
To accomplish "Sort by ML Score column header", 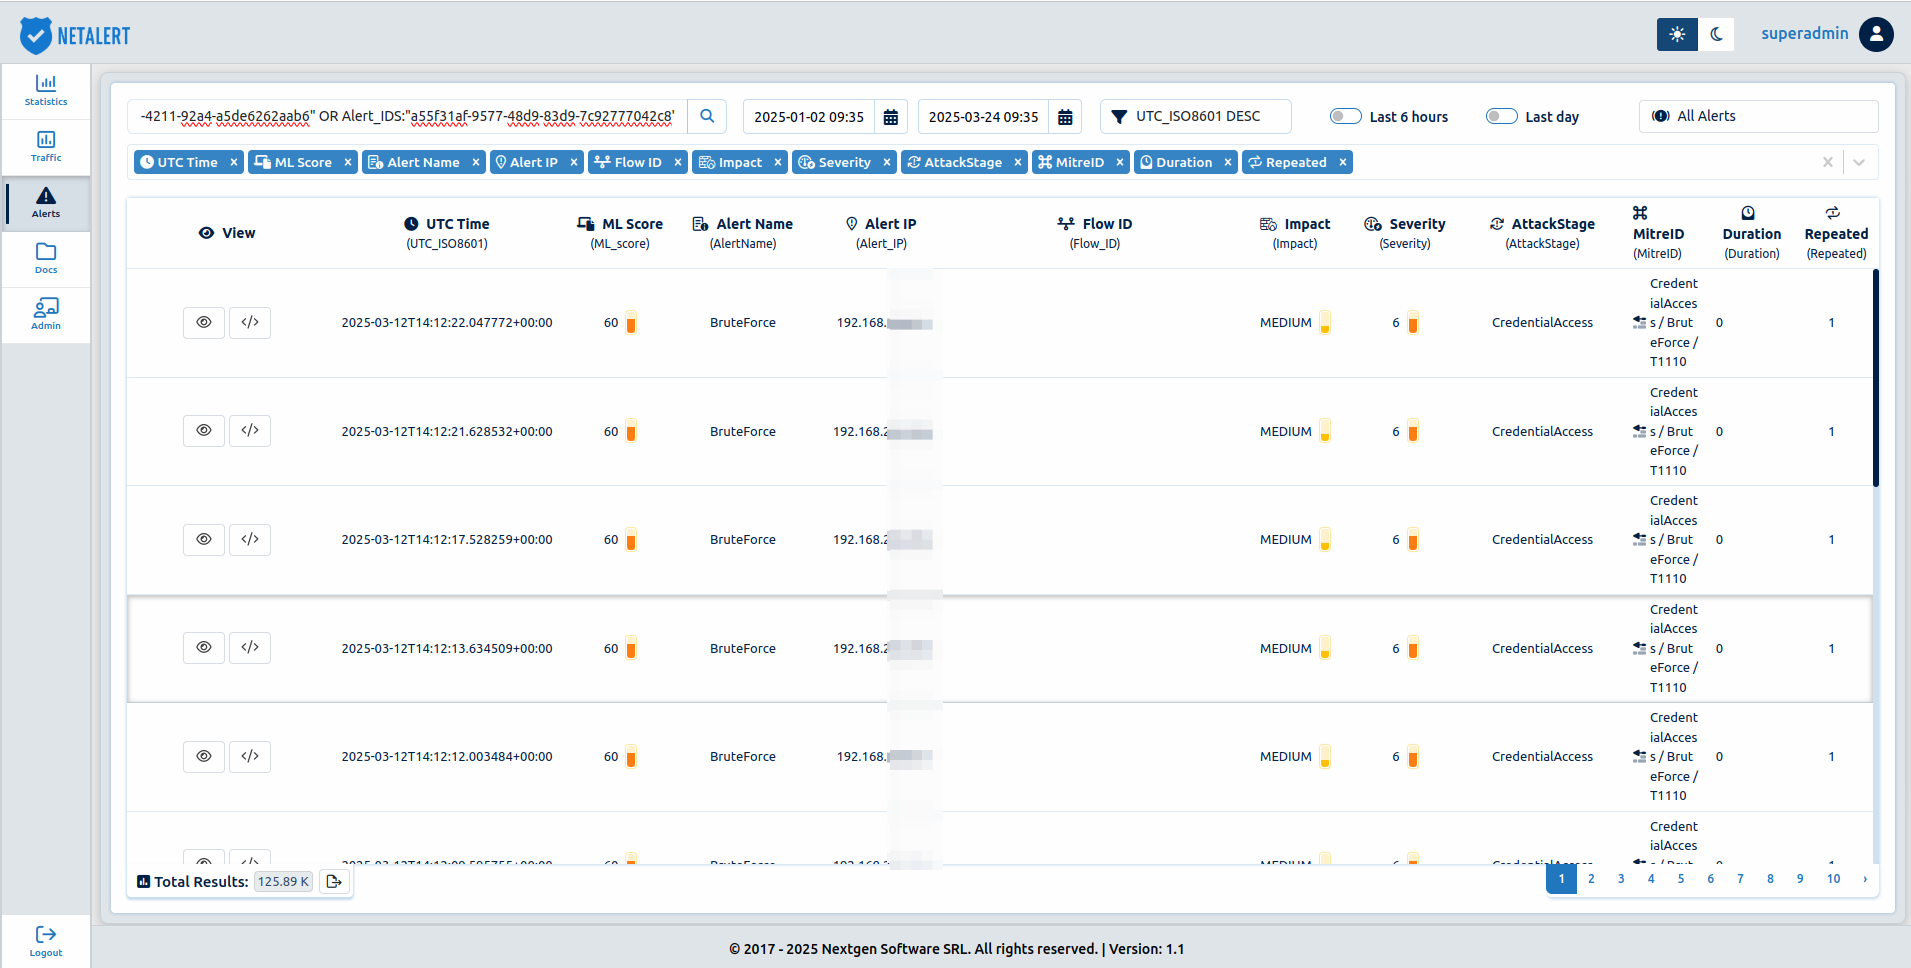I will coord(620,233).
